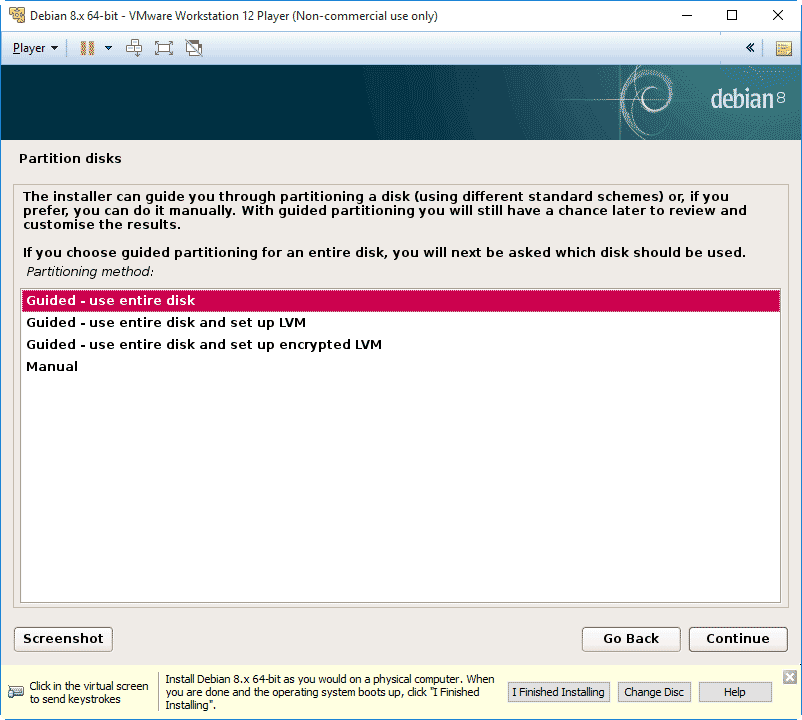Screen dimensions: 802x720
Task: Open the Player menu
Action: pyautogui.click(x=35, y=48)
